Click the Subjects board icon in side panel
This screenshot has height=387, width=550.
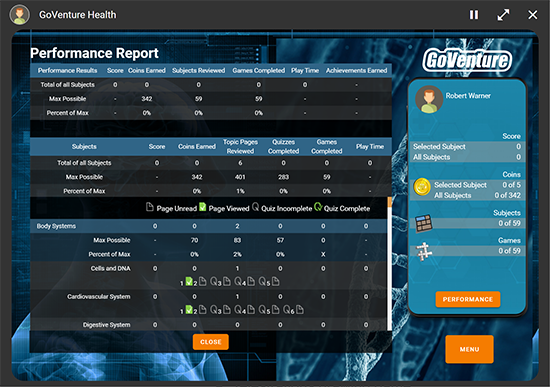(424, 223)
